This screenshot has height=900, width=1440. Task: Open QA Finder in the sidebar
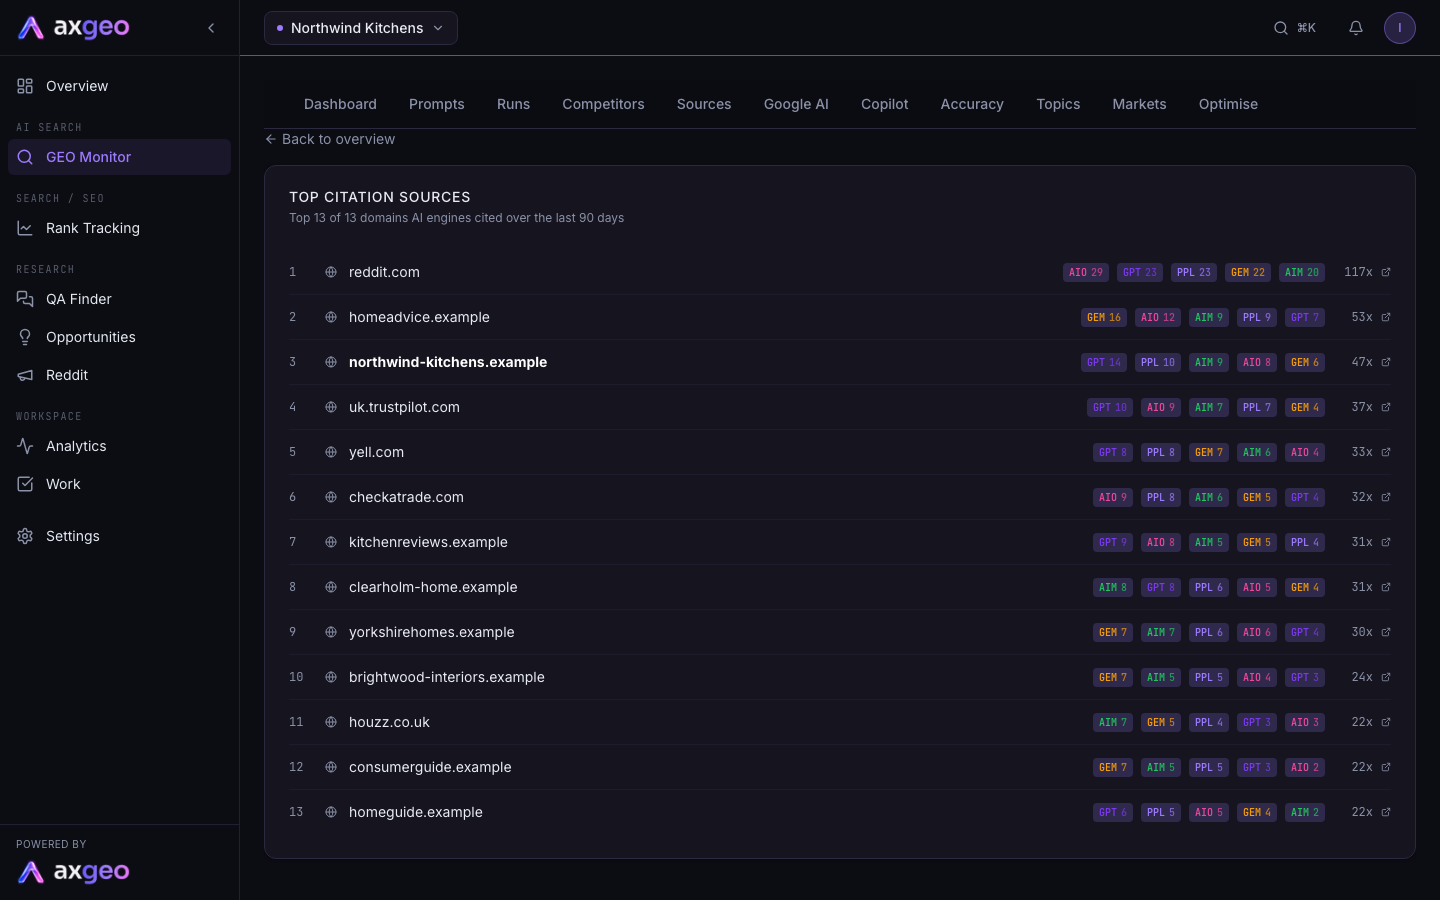click(119, 299)
